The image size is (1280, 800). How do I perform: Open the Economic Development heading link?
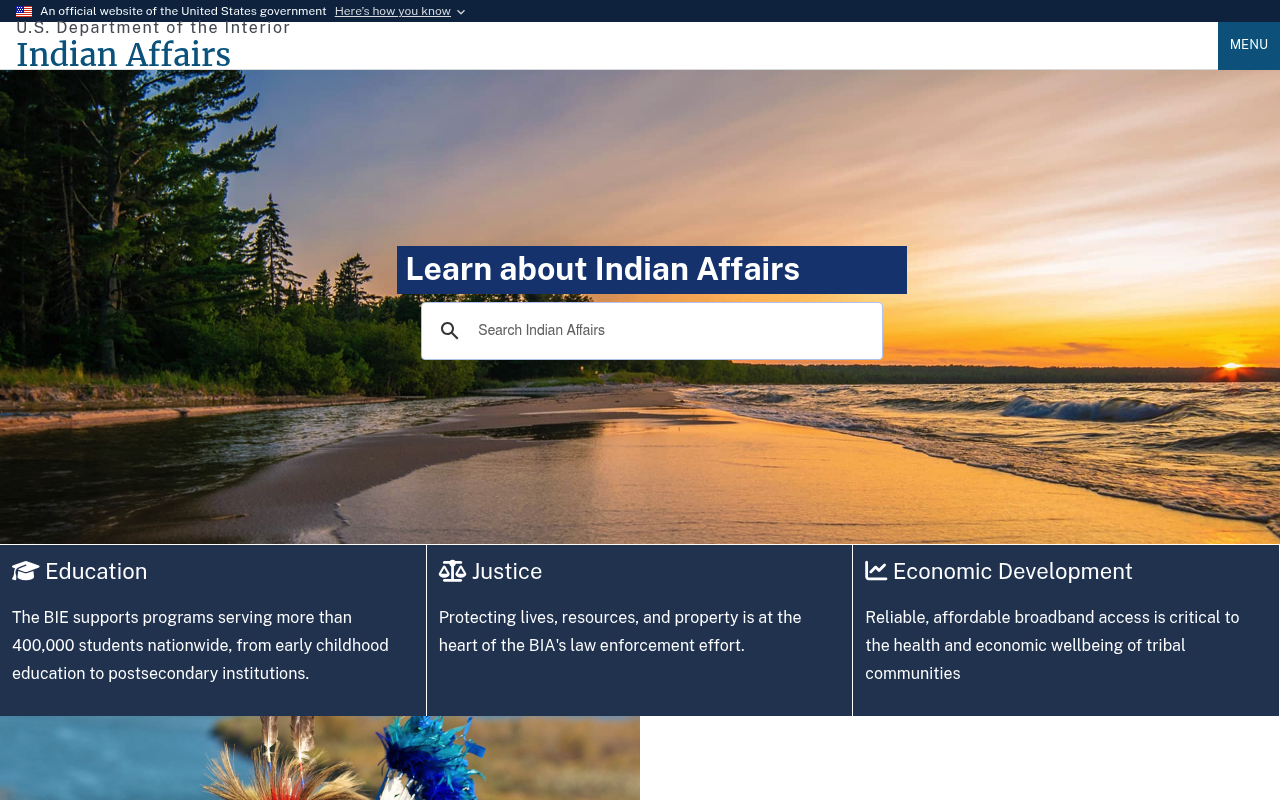coord(1013,571)
